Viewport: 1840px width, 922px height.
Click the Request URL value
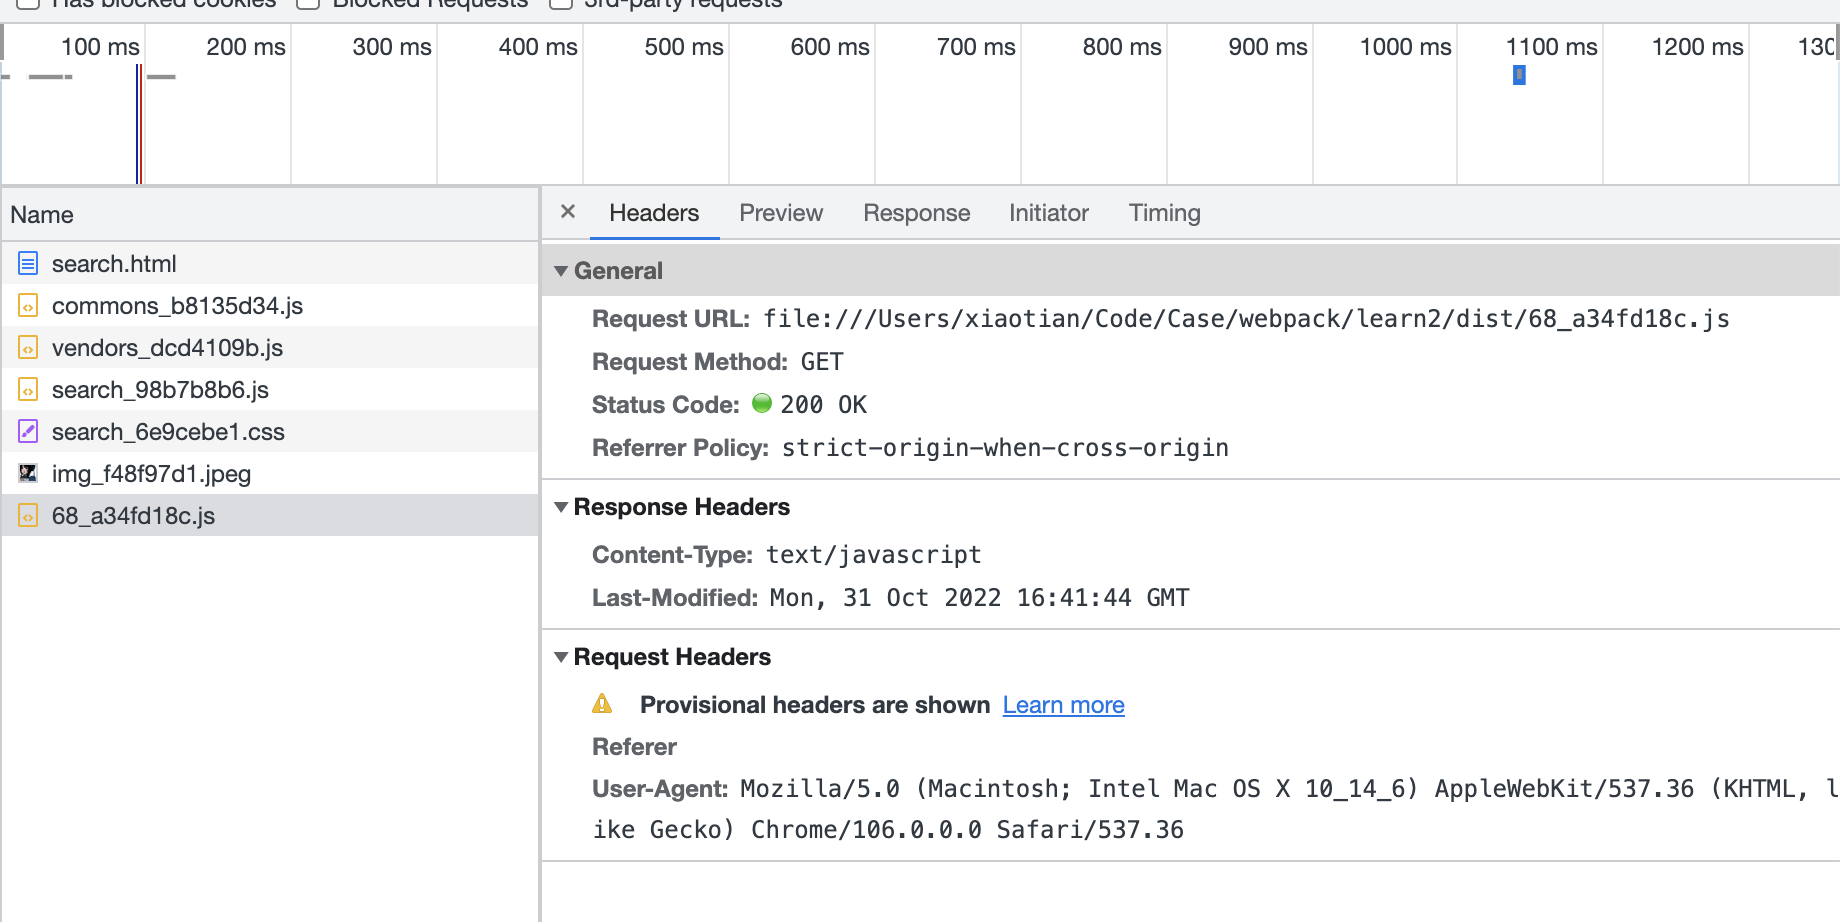[x=1246, y=319]
